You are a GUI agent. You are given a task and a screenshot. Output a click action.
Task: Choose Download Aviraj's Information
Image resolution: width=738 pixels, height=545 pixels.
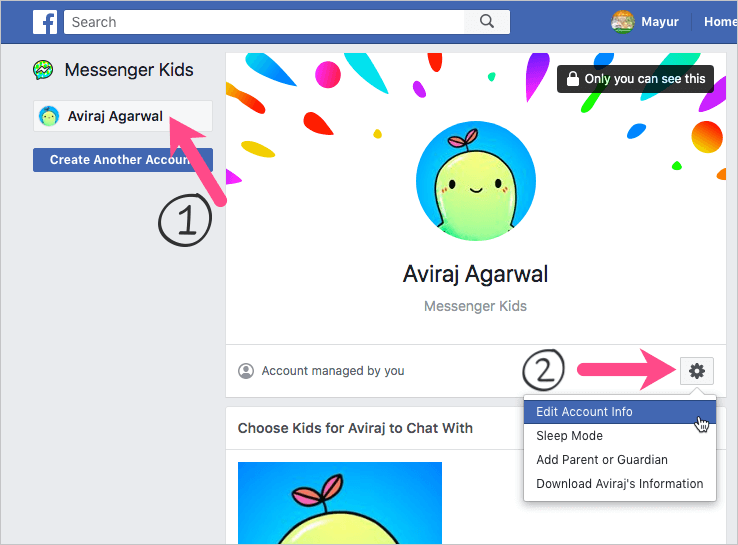pos(620,484)
